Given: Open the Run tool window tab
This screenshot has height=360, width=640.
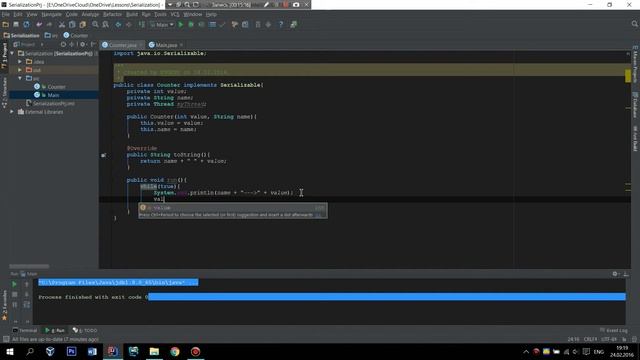Looking at the screenshot, I should [x=55, y=330].
